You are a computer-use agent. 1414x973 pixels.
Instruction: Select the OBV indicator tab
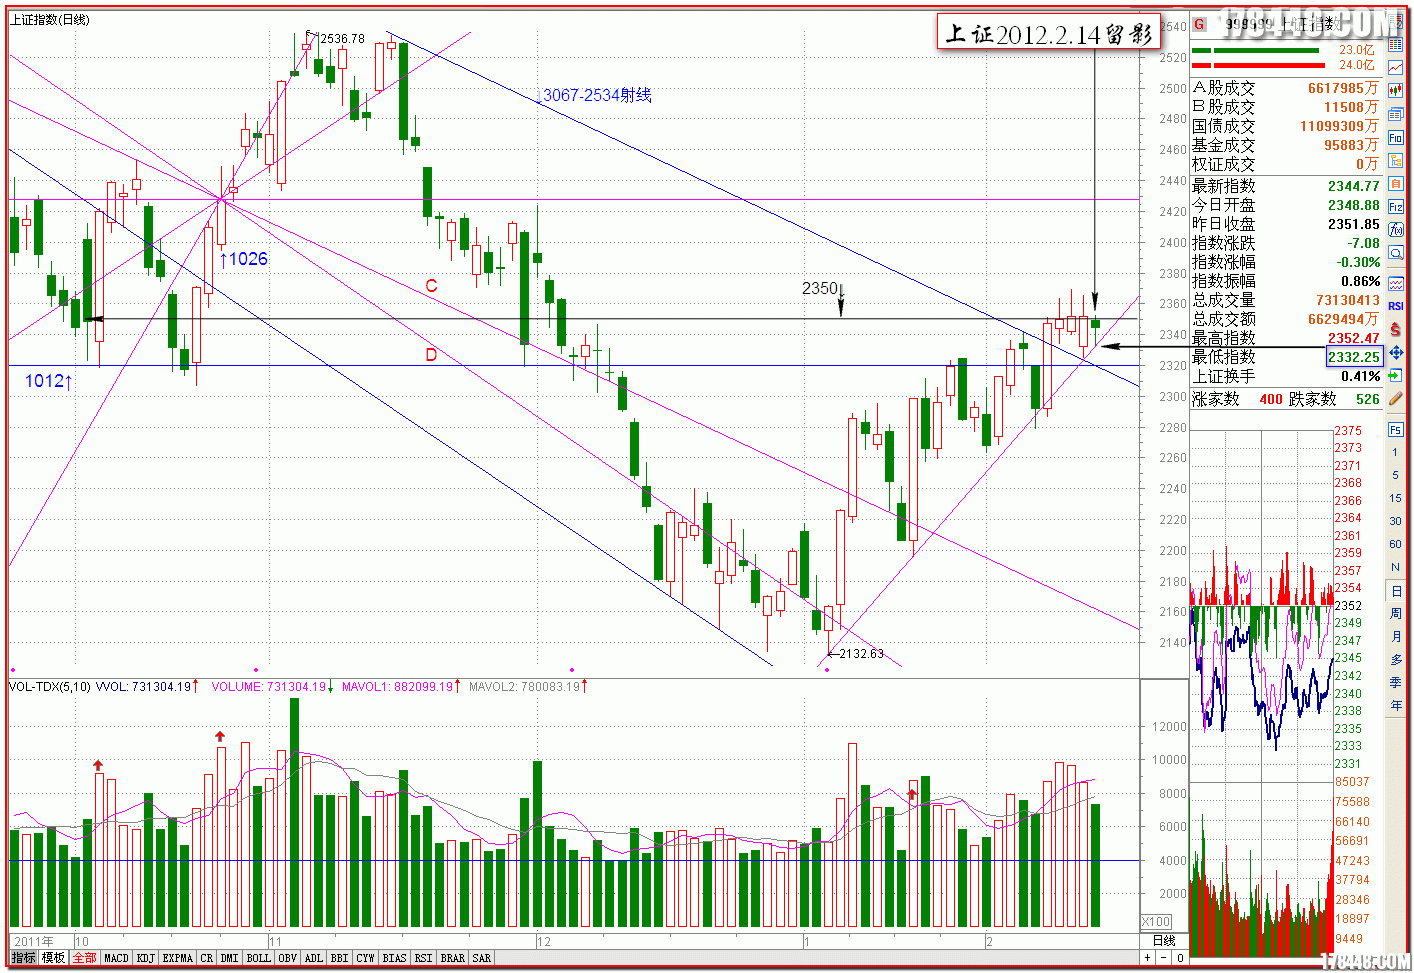click(288, 958)
